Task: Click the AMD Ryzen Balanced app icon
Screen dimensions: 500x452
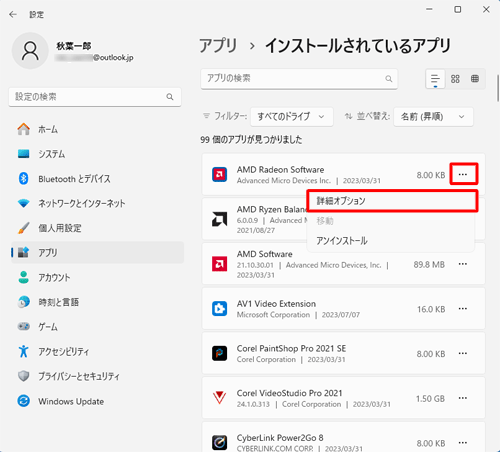Action: point(219,219)
